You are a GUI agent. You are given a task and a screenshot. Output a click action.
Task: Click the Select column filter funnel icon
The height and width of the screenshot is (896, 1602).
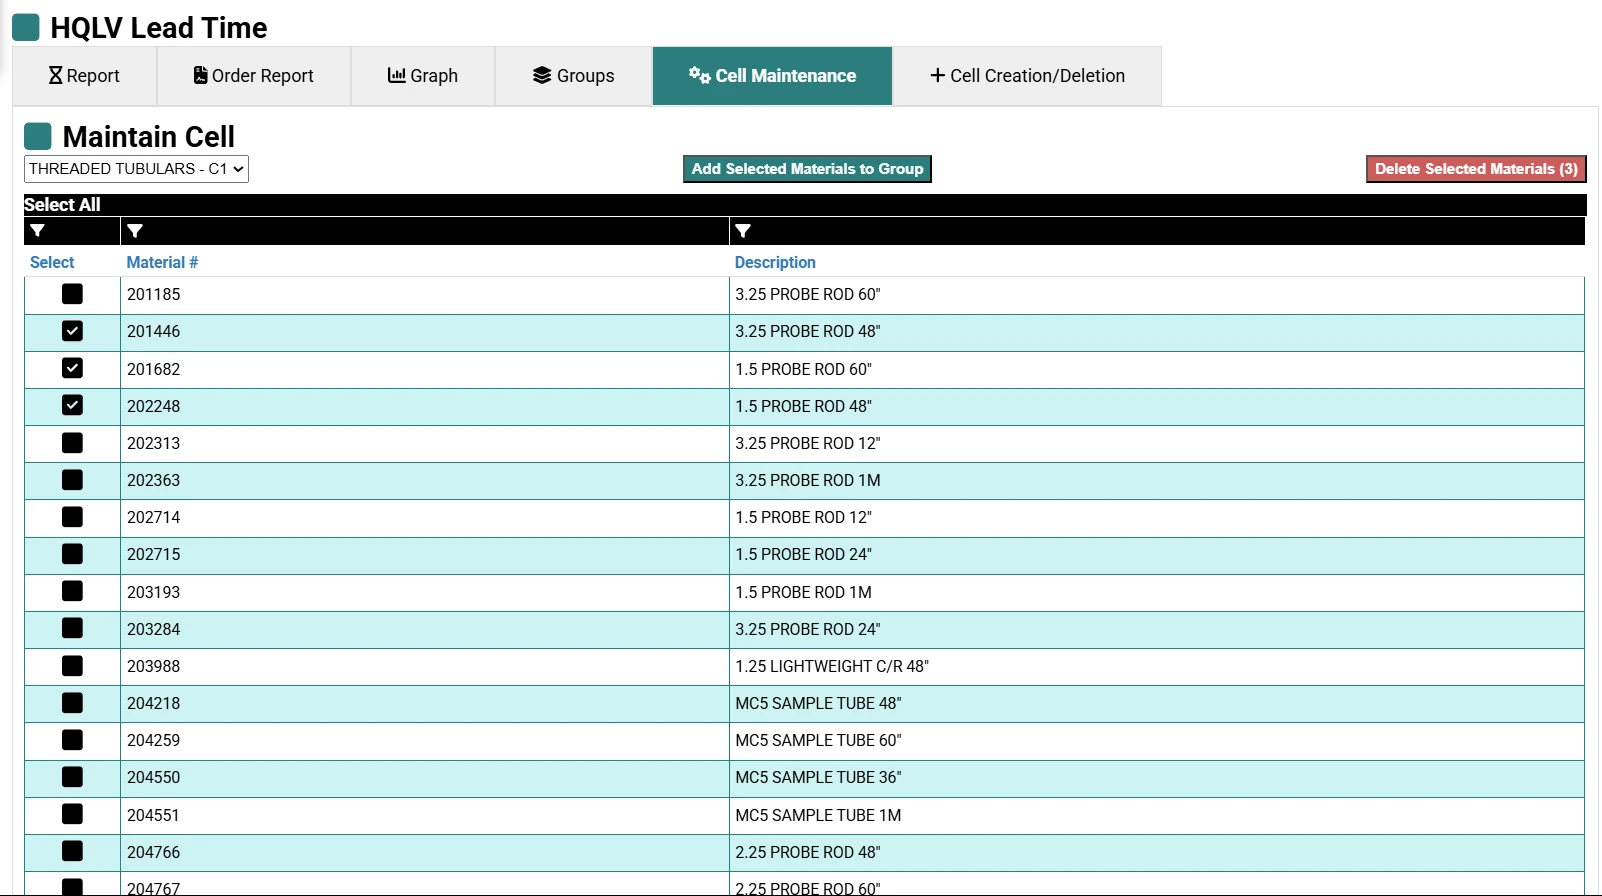38,231
